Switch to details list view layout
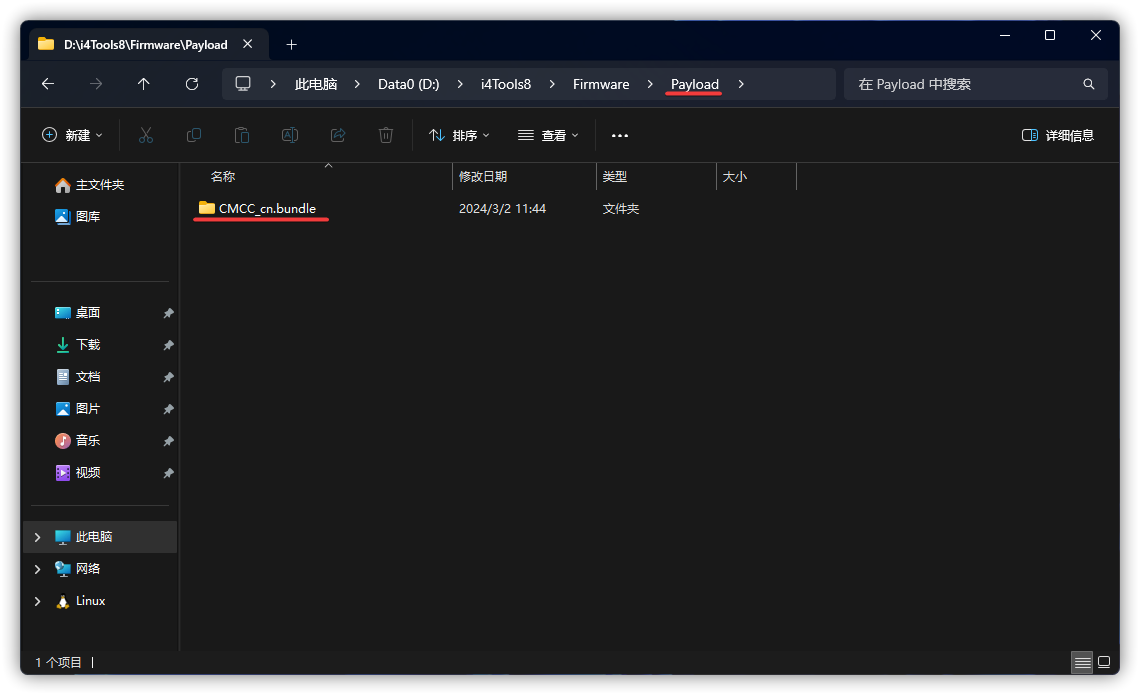Viewport: 1140px width, 695px height. click(x=1082, y=662)
